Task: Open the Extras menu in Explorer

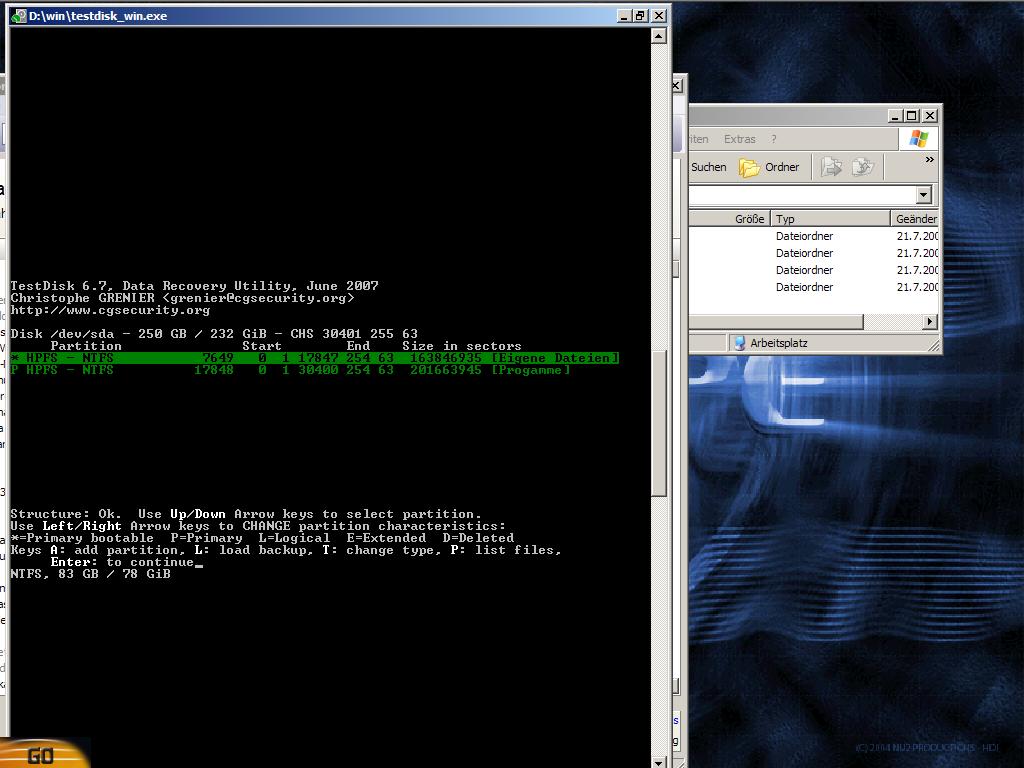Action: pyautogui.click(x=739, y=139)
